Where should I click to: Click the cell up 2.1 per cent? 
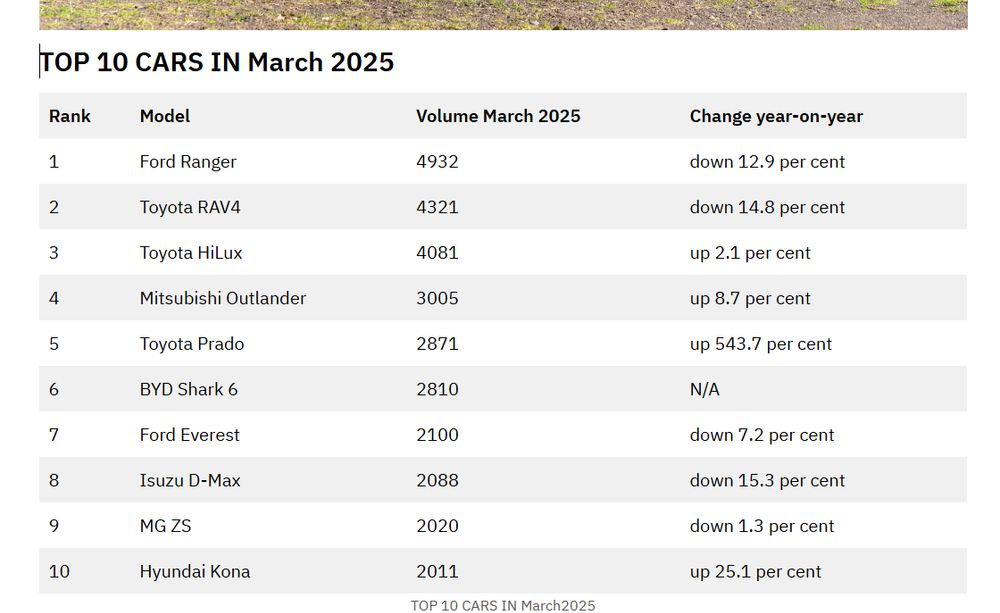pyautogui.click(x=749, y=253)
